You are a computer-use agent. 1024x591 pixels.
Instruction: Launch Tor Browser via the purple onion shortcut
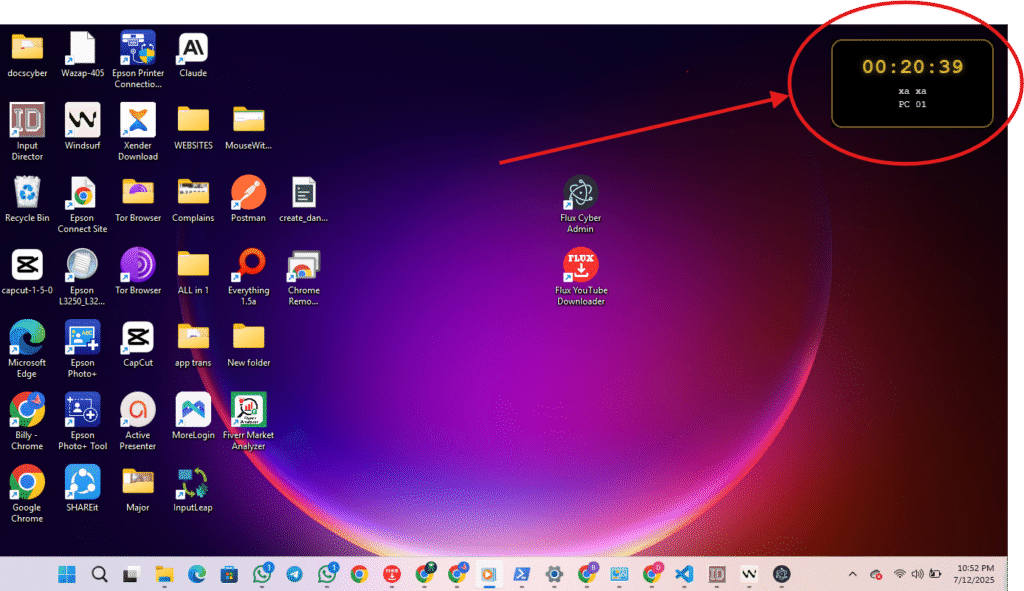tap(138, 265)
